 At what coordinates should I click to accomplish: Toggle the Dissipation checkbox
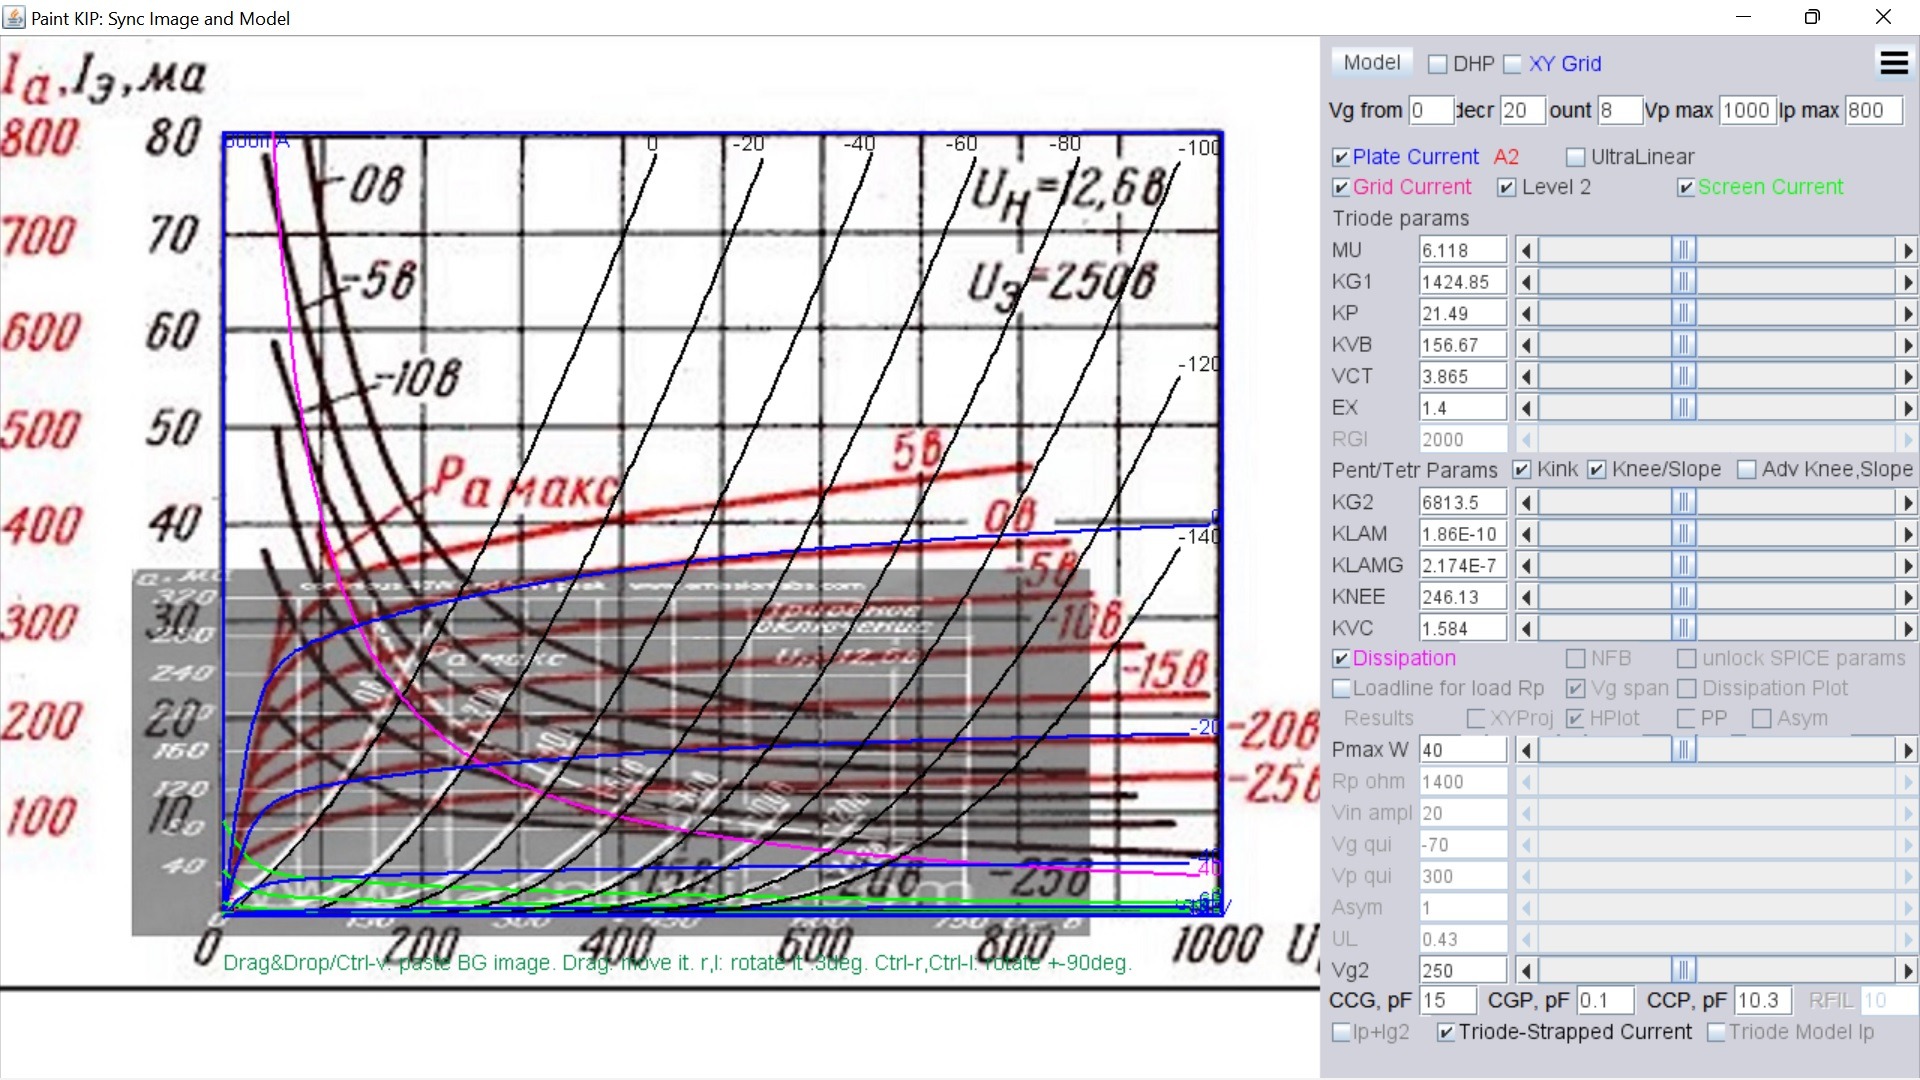point(1342,659)
